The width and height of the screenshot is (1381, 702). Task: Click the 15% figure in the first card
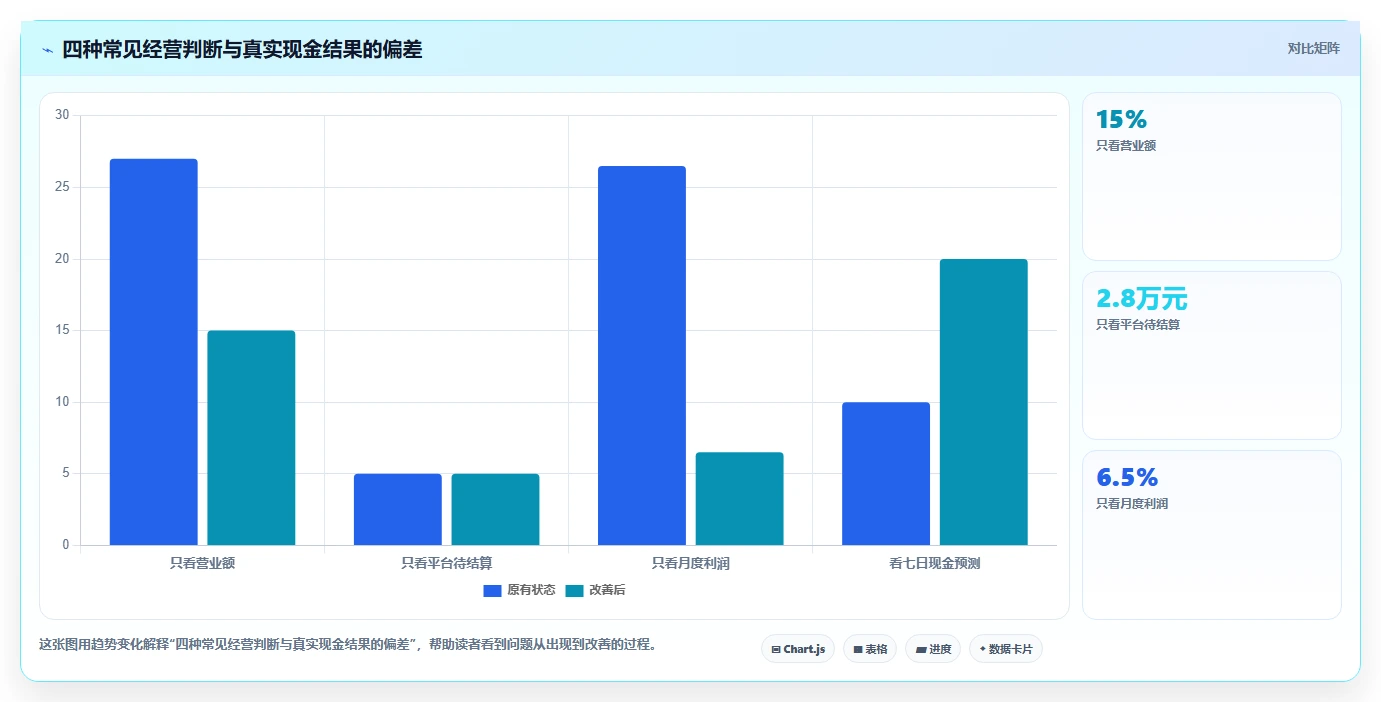pos(1121,120)
